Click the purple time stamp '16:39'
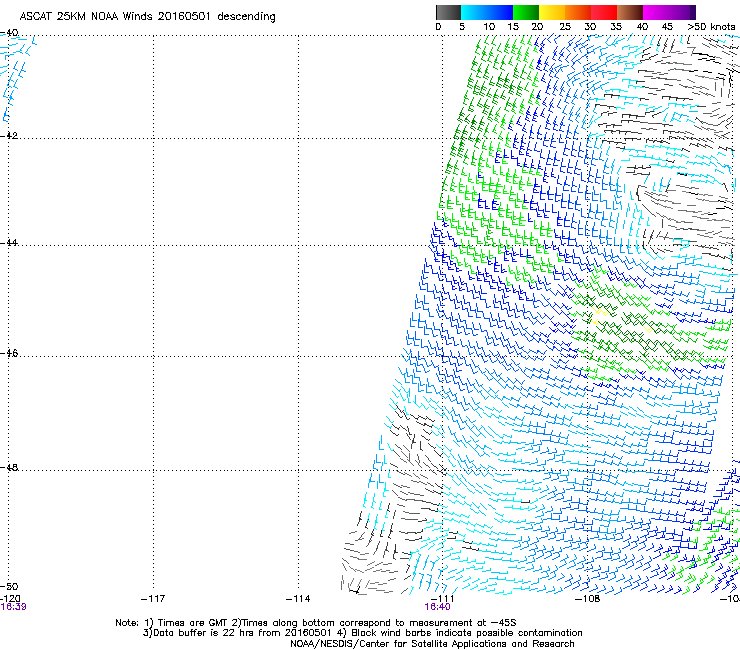 tap(13, 607)
